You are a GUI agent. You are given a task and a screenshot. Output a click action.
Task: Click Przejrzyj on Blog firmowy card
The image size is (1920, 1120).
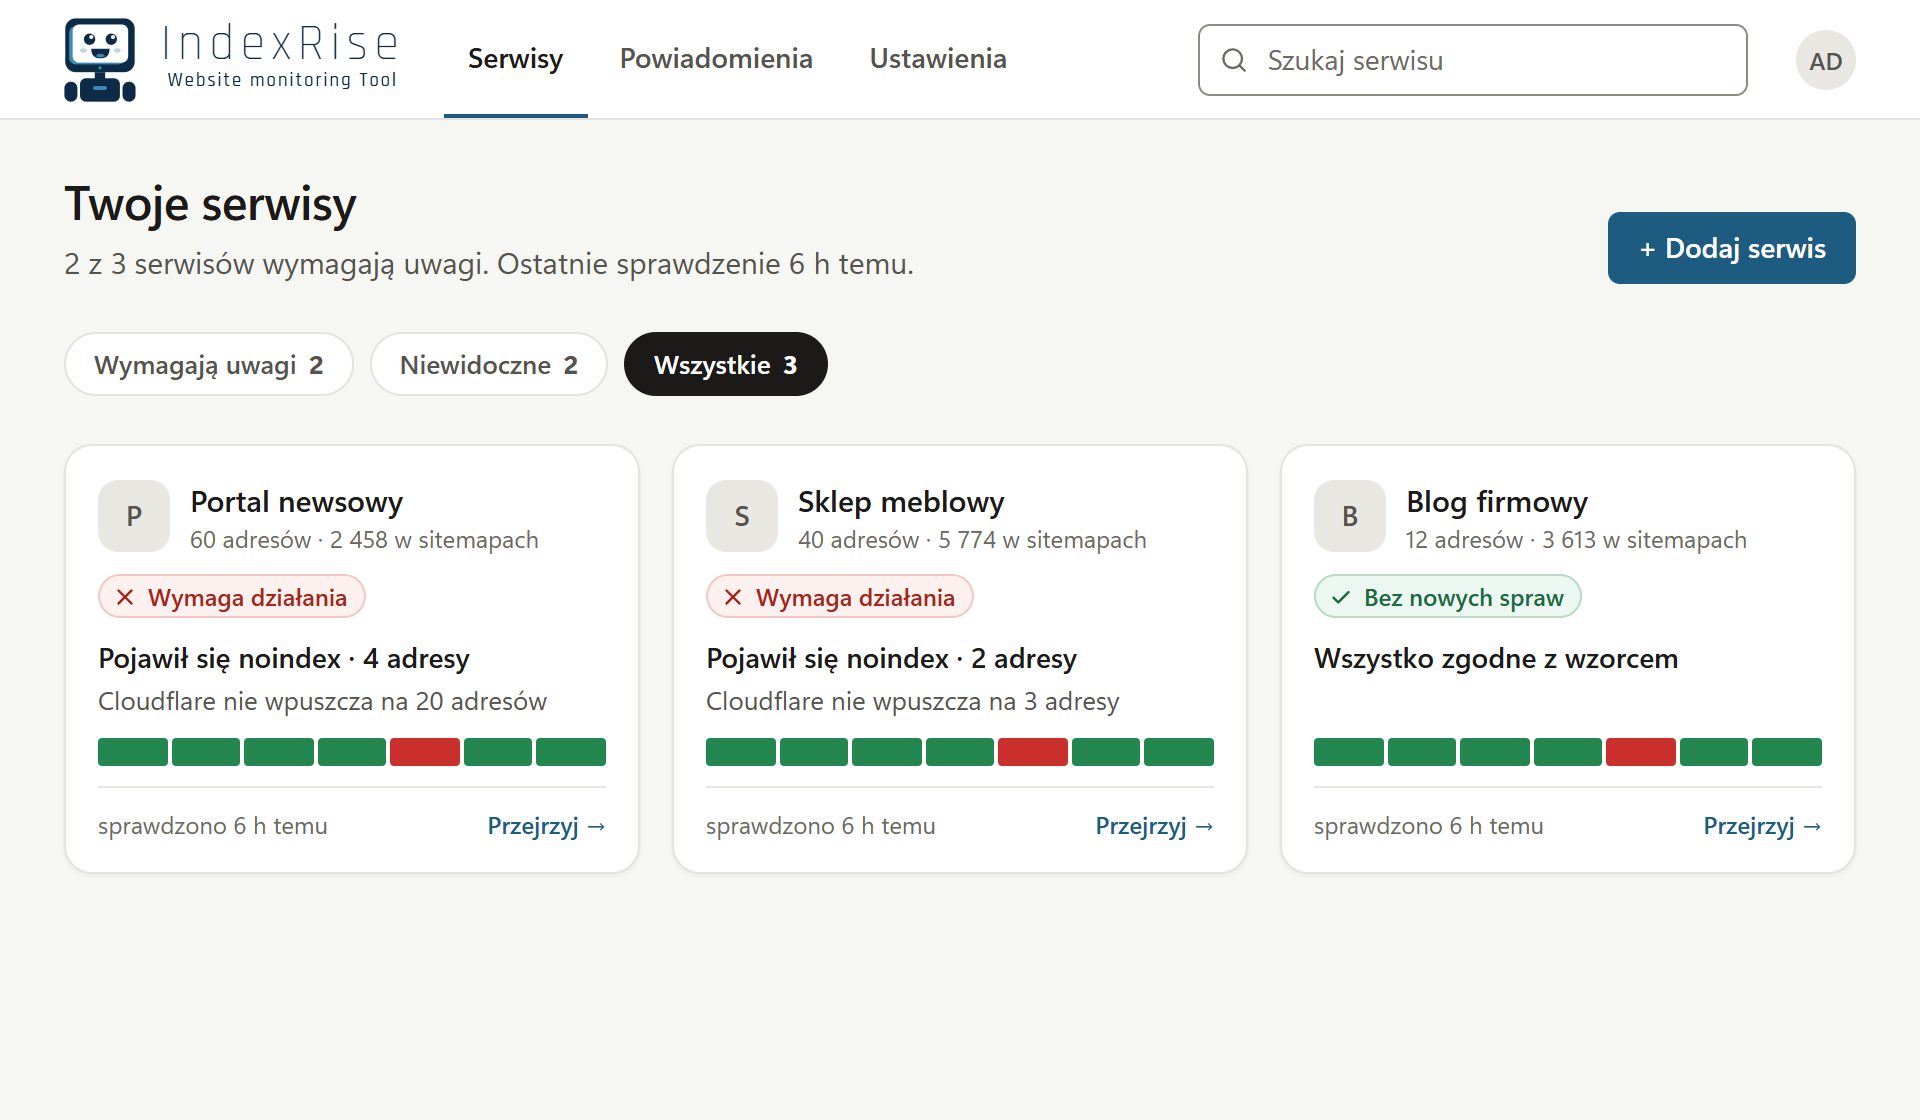click(1762, 826)
